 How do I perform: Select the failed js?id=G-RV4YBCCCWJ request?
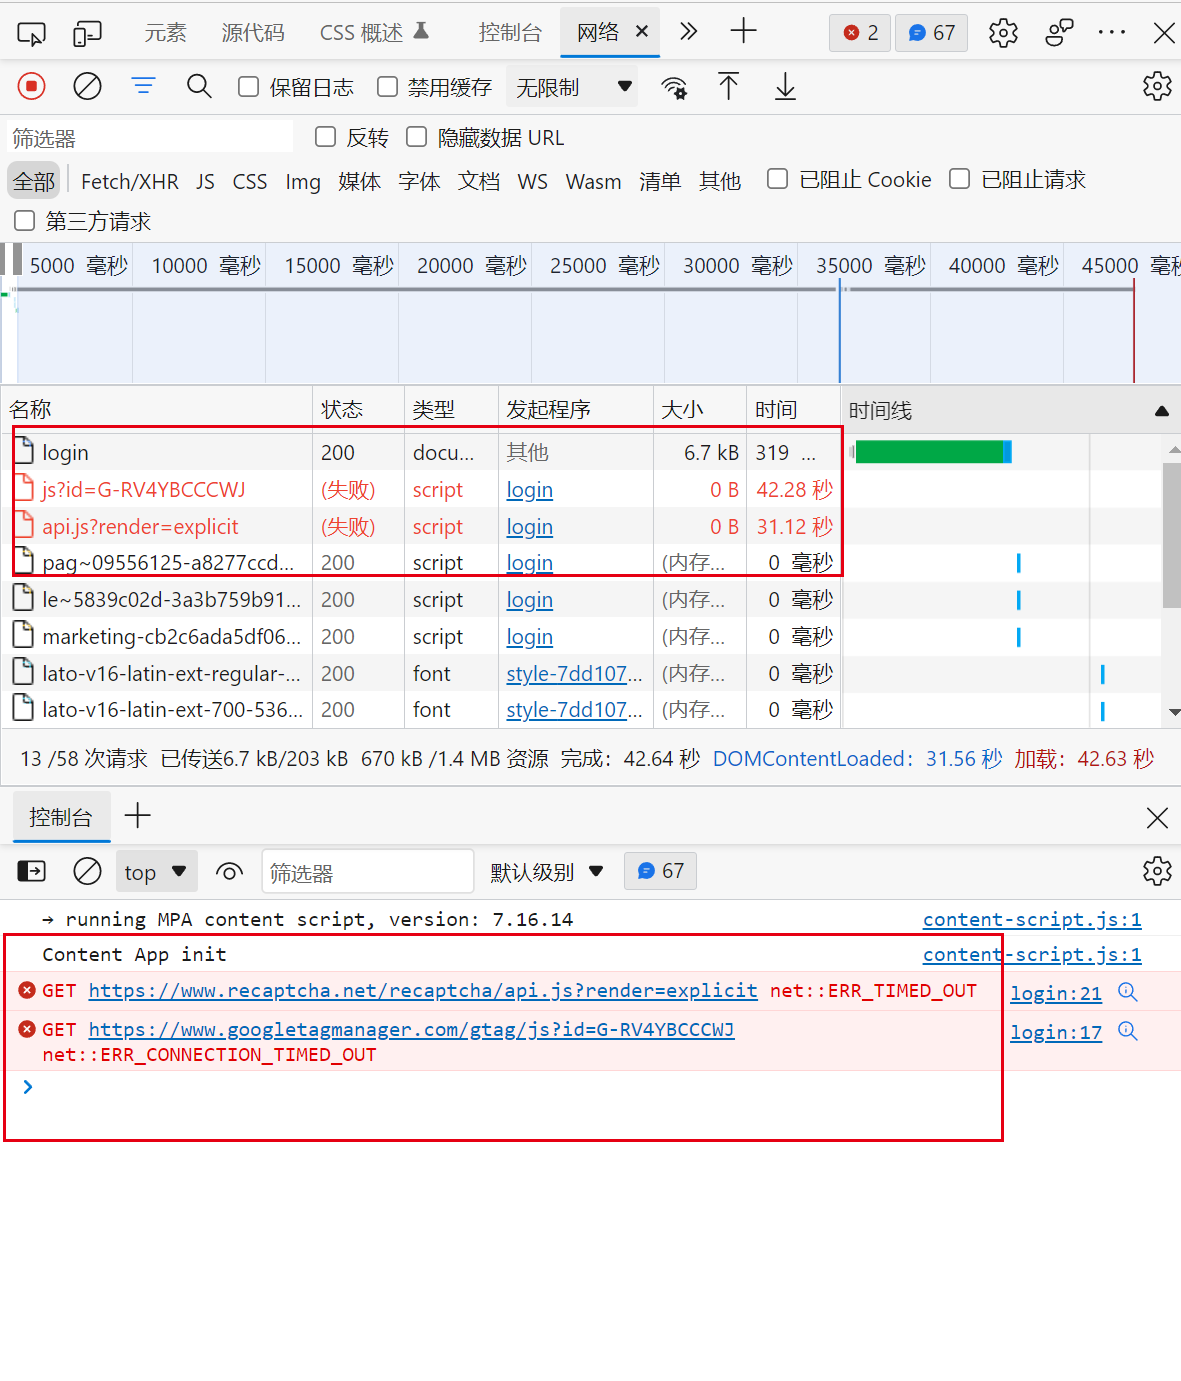(x=144, y=490)
